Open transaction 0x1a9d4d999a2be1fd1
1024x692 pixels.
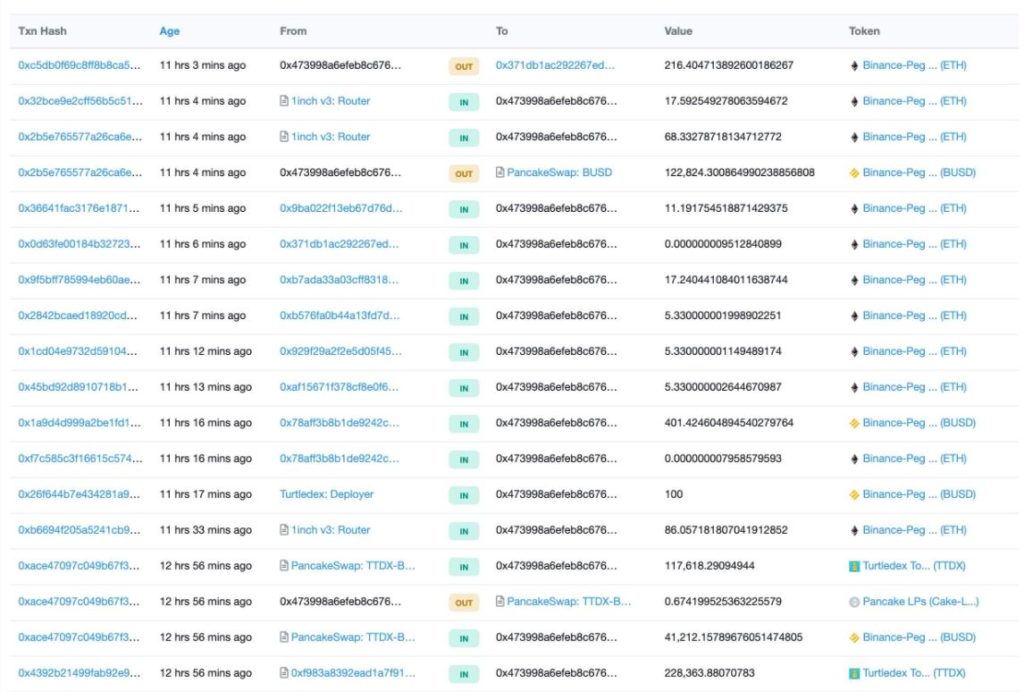click(80, 423)
